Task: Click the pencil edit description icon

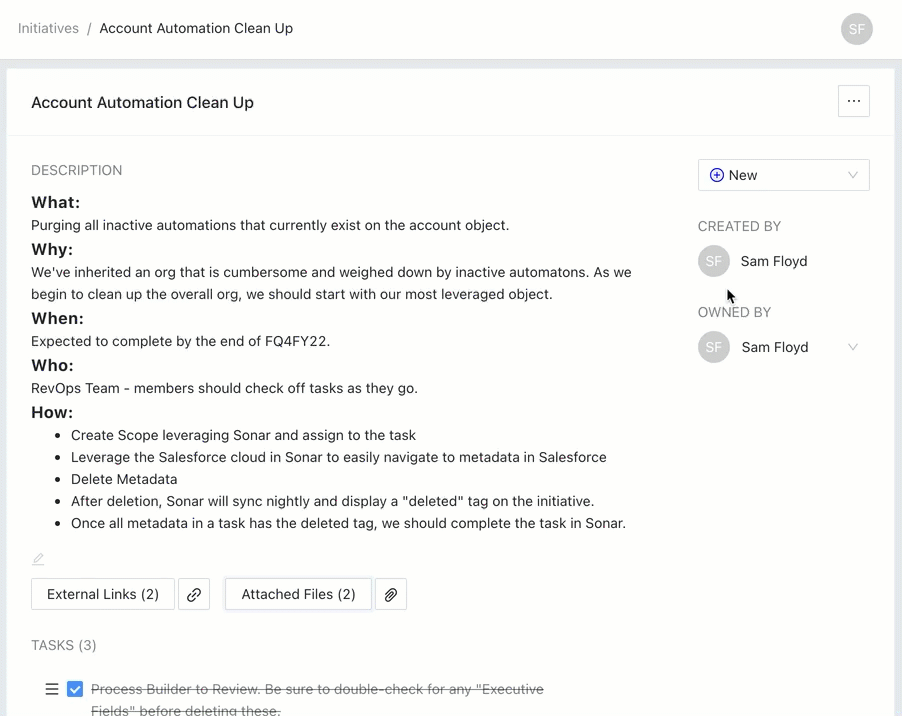Action: (38, 559)
